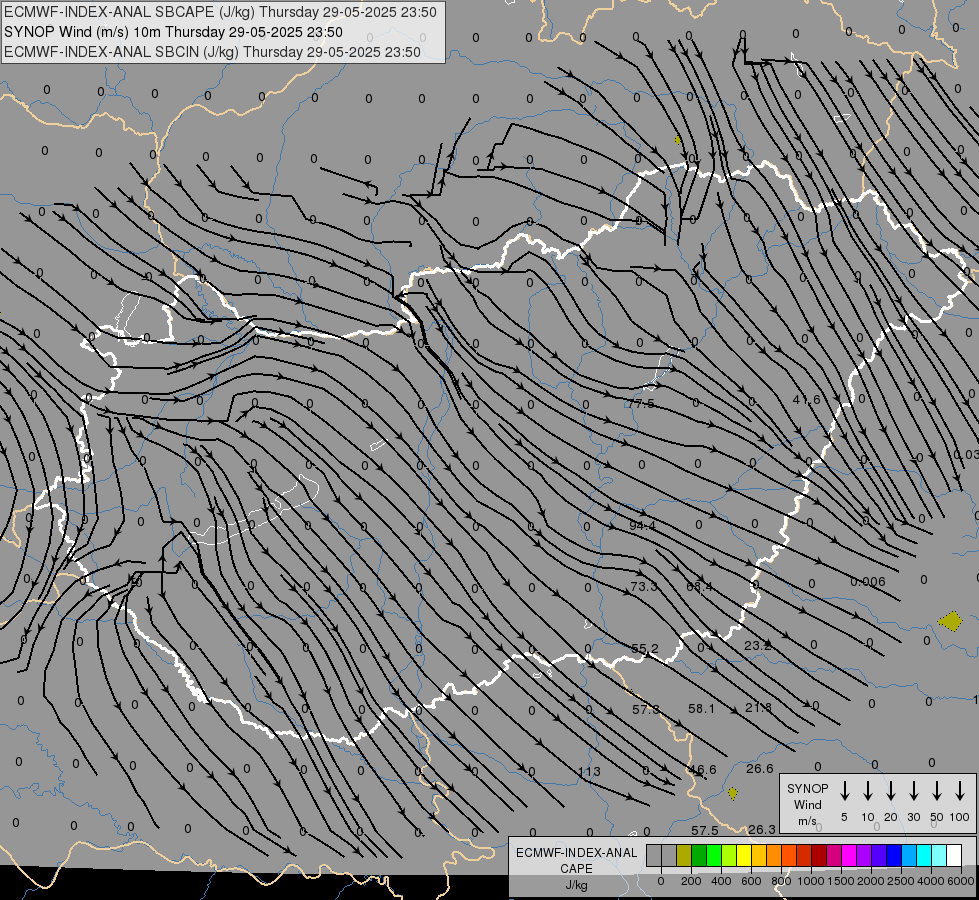Screen dimensions: 979x900
Task: Click the 20 m/s wind arrow in legend
Action: (x=890, y=791)
